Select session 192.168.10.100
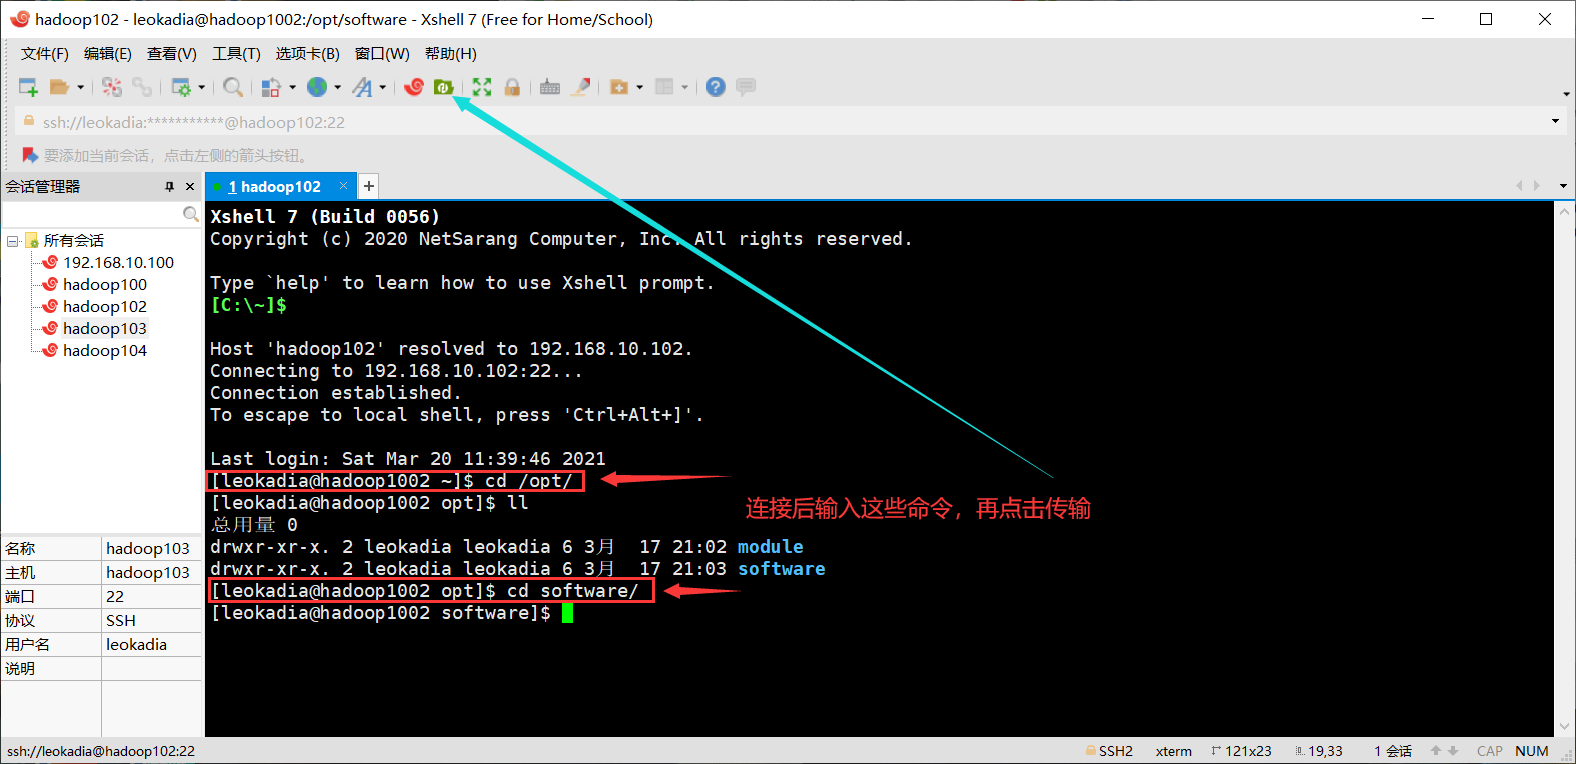Screen dimensions: 1576x764 coord(118,263)
